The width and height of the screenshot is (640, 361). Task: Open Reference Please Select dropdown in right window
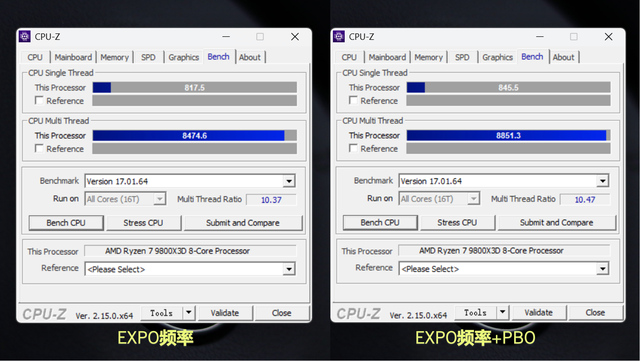pyautogui.click(x=504, y=269)
